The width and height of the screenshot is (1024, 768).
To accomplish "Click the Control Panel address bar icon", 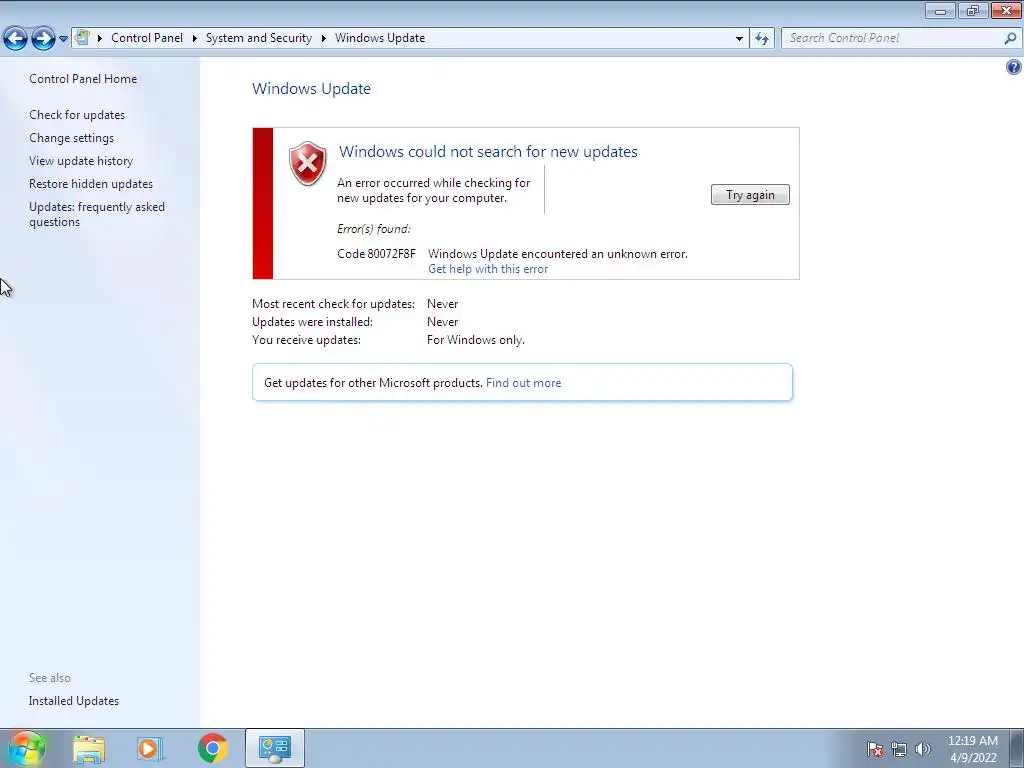I will coord(82,38).
